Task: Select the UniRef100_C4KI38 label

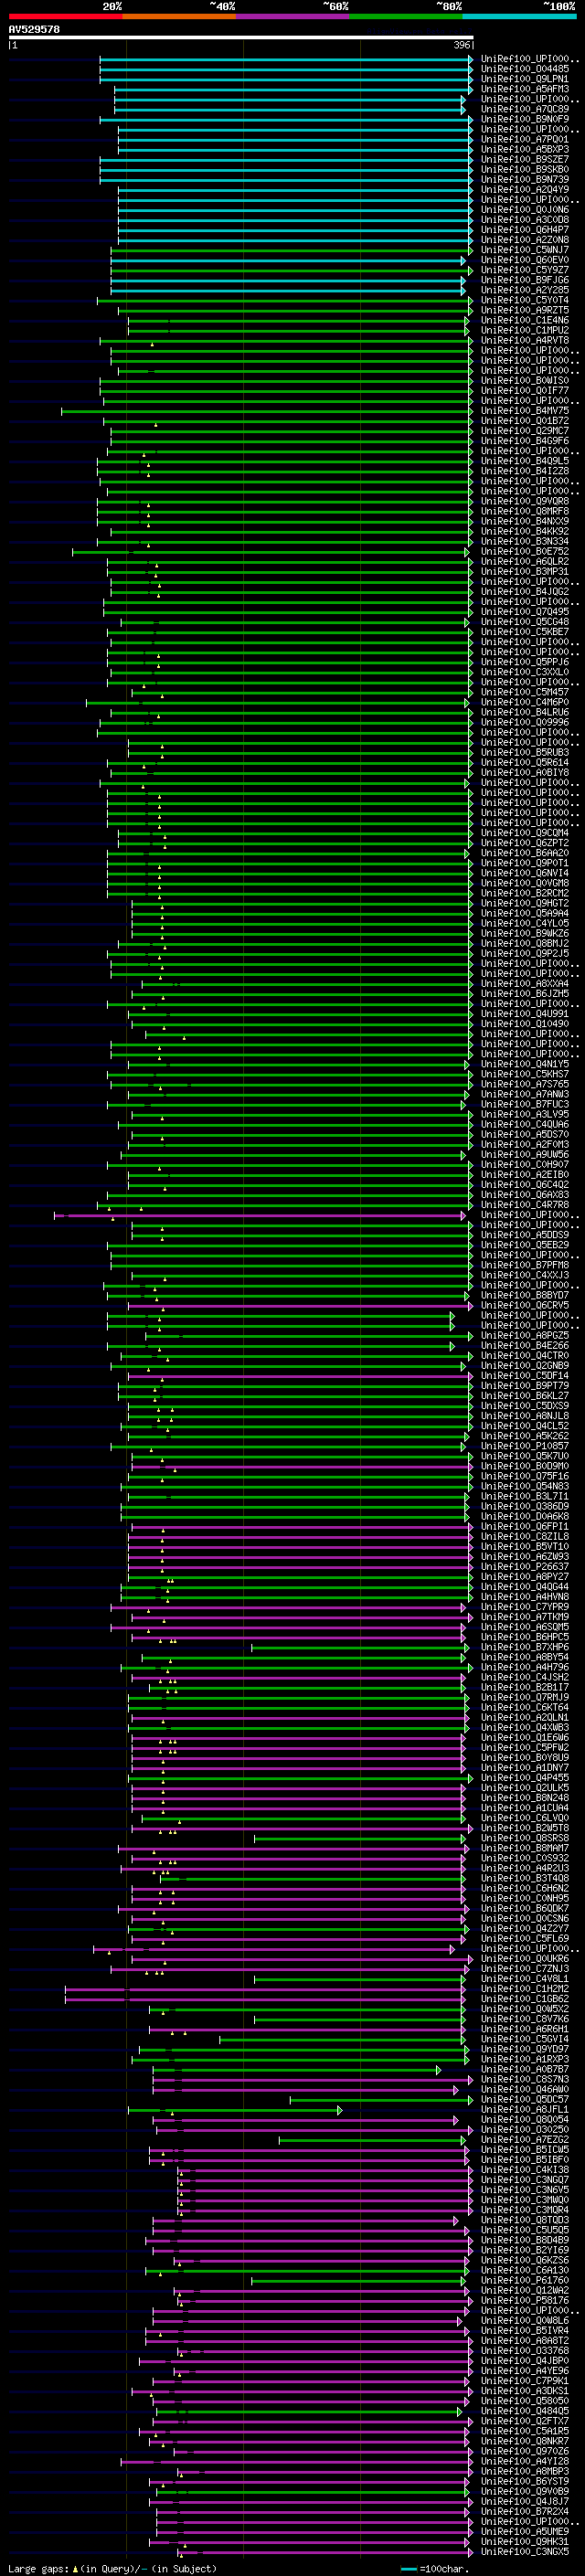Action: click(525, 2170)
